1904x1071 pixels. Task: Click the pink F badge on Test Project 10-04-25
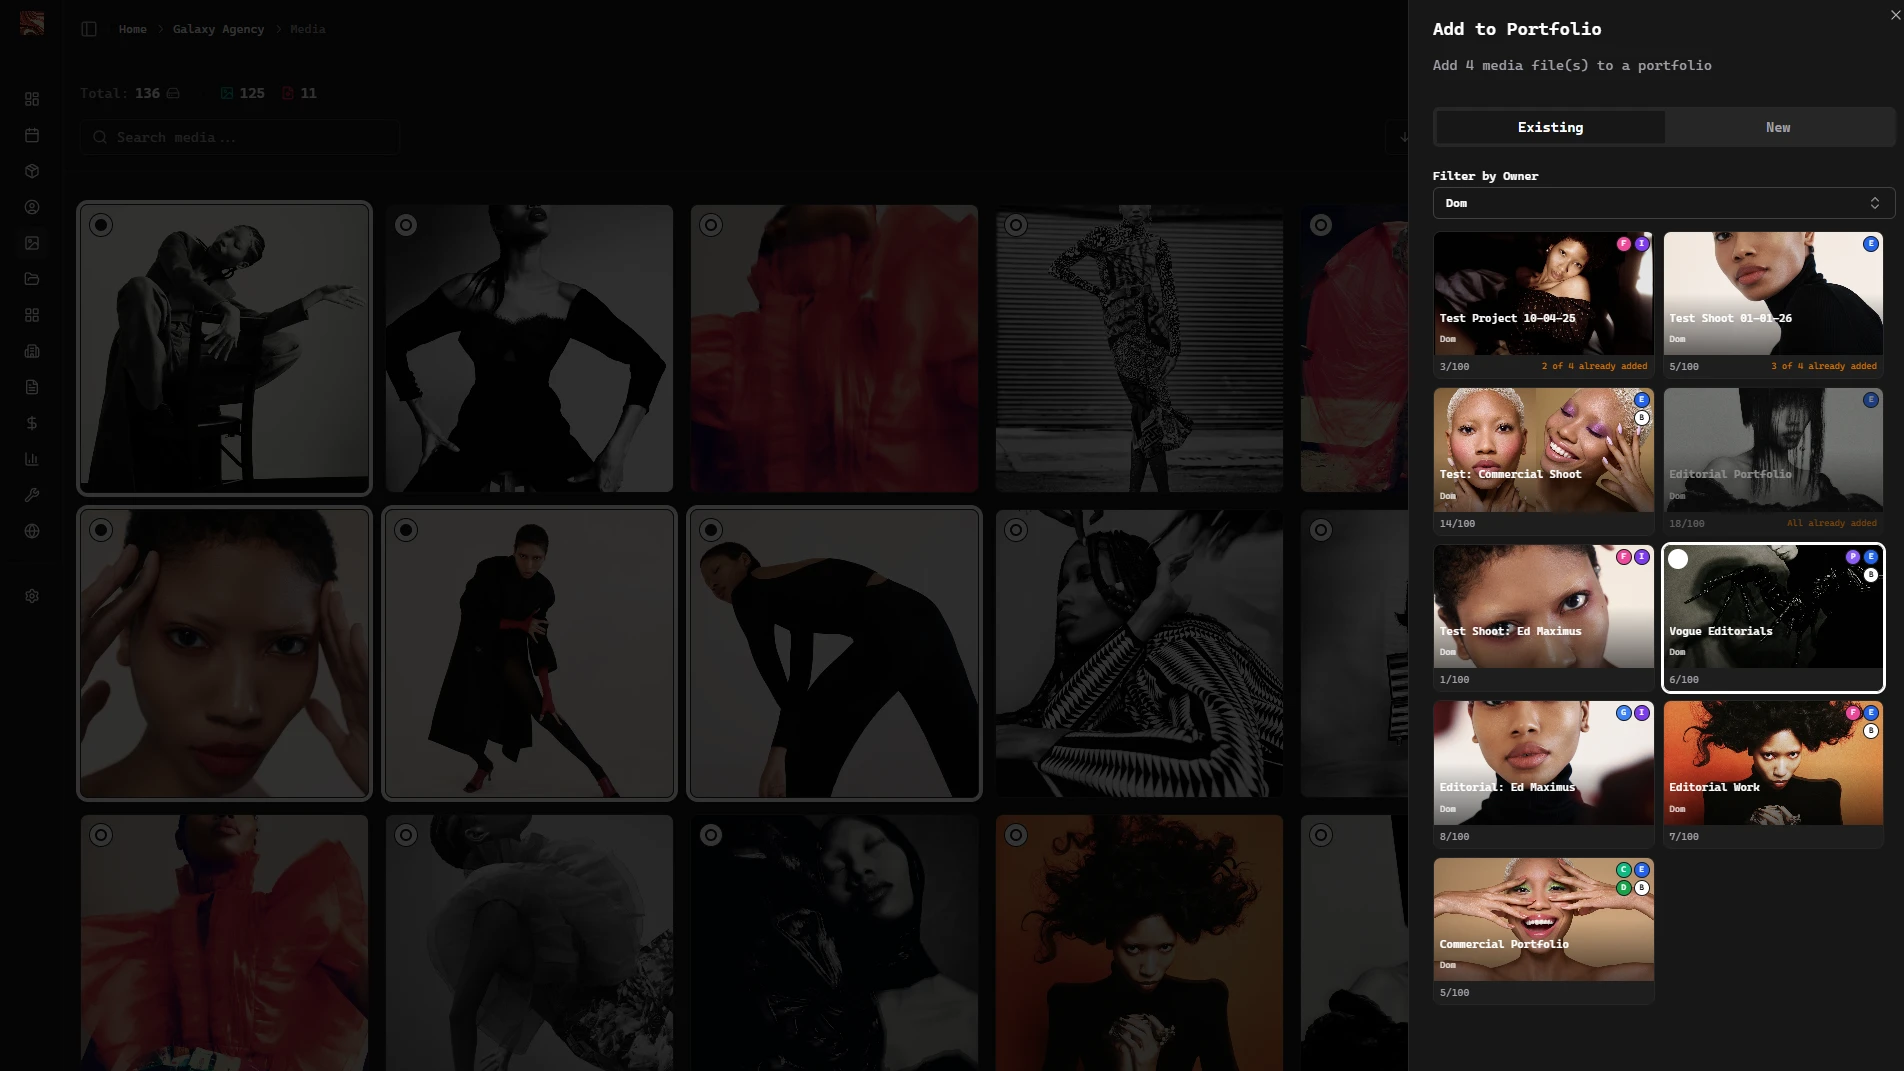pos(1624,244)
